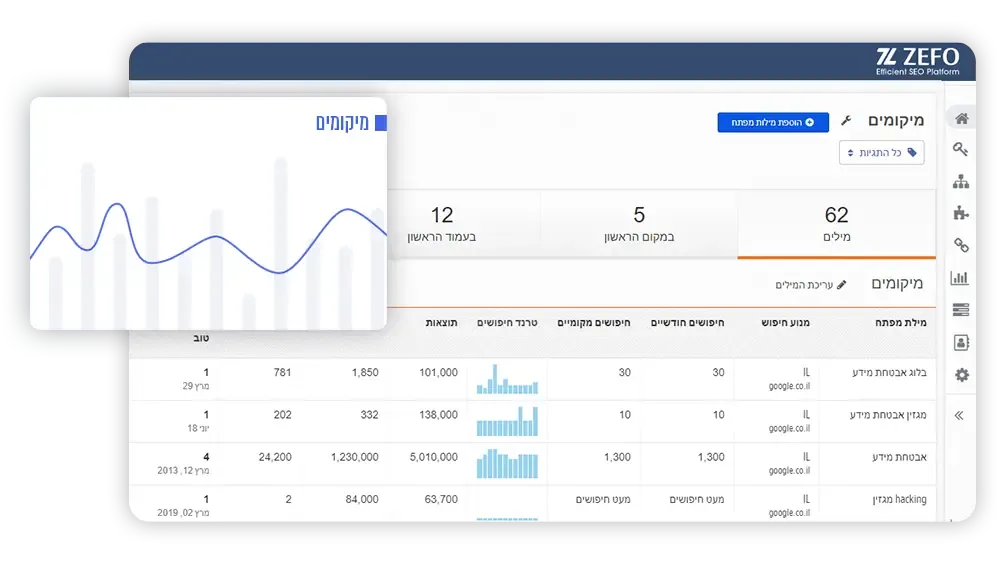
Task: Click keyword בלוג אבטחת מידע
Action: click(x=889, y=372)
